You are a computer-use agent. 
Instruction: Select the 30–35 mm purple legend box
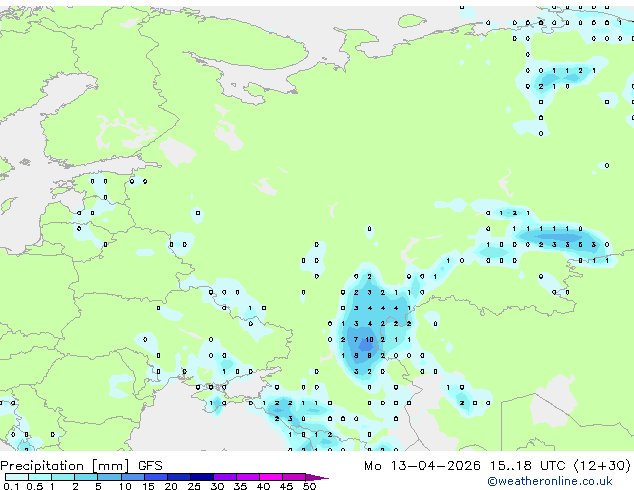225,477
